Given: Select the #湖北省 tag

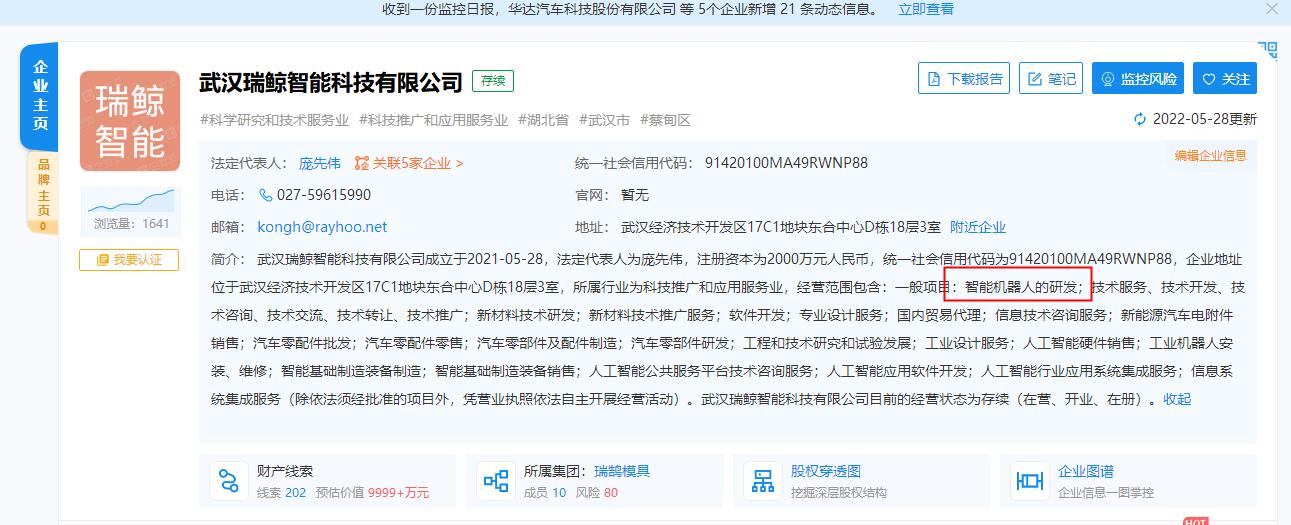Looking at the screenshot, I should tap(543, 120).
